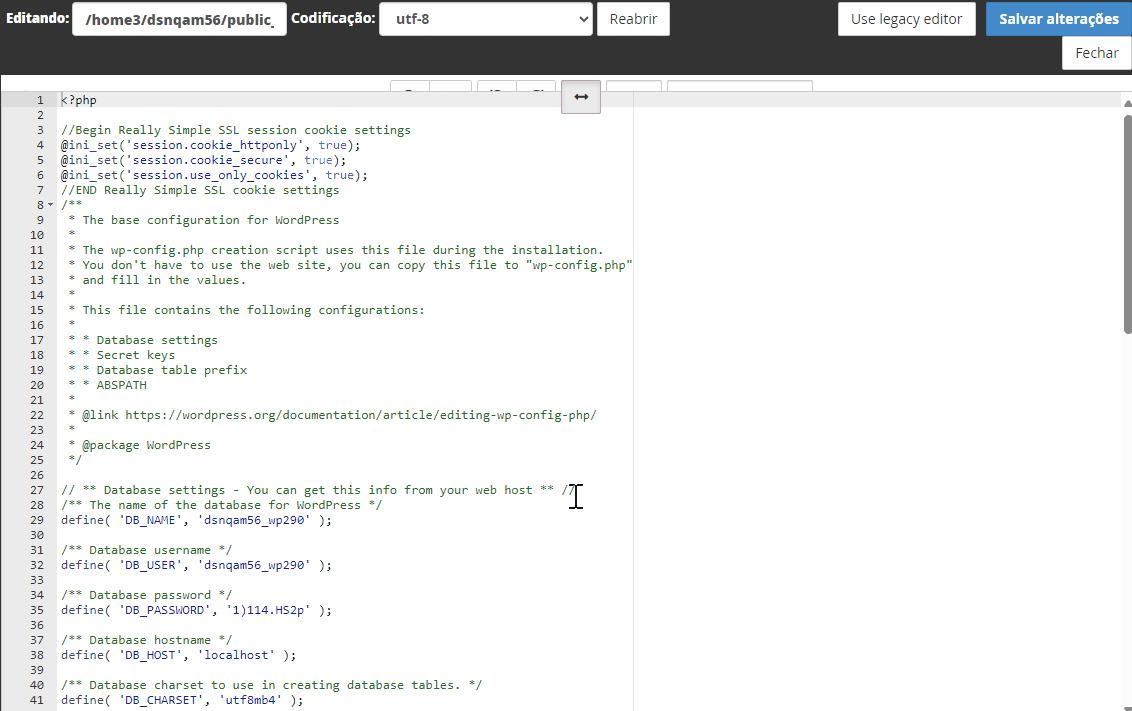Click the Reabrir button
Screen dimensions: 1132x711
pyautogui.click(x=633, y=19)
